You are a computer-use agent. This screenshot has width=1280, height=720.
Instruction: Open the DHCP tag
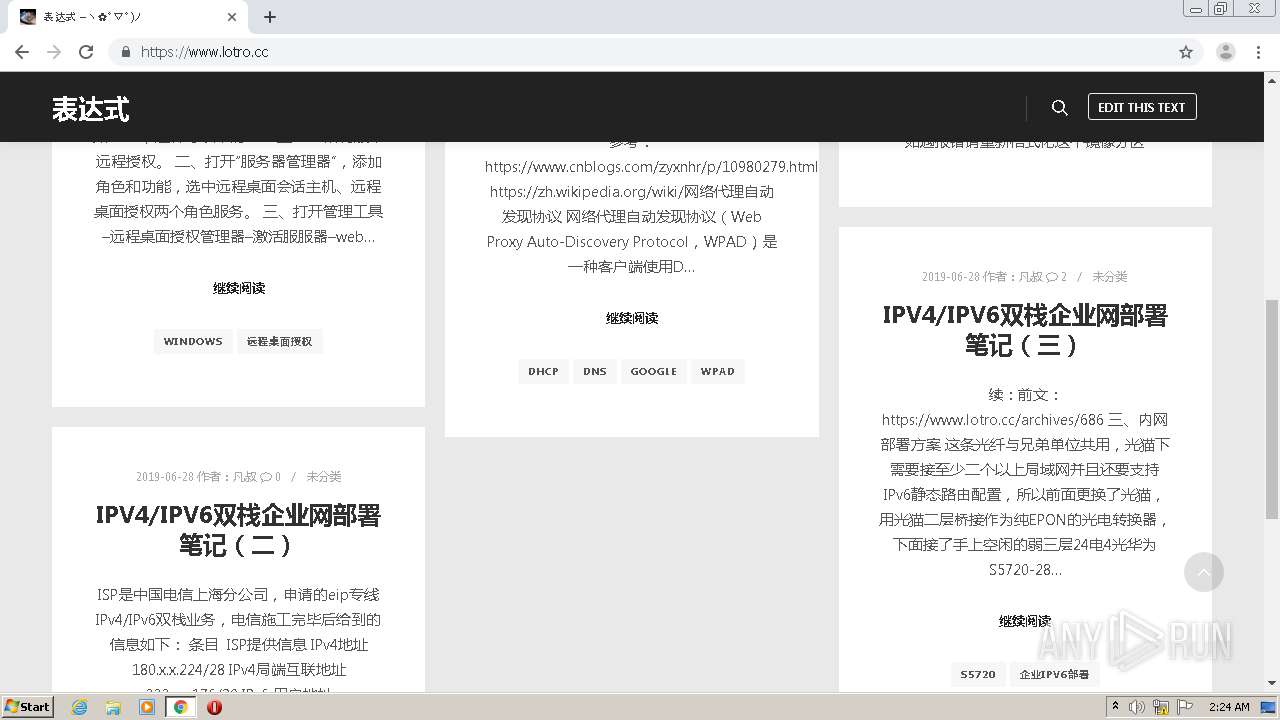coord(543,371)
